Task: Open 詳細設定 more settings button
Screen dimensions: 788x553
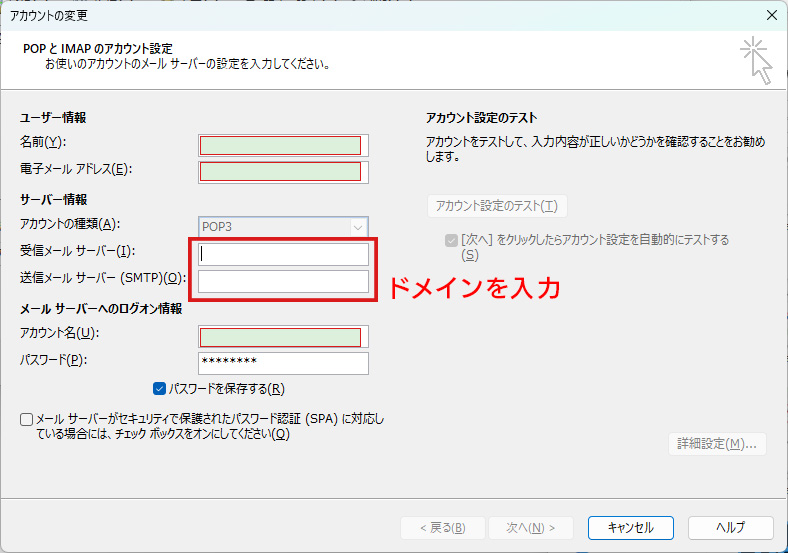Action: (717, 444)
